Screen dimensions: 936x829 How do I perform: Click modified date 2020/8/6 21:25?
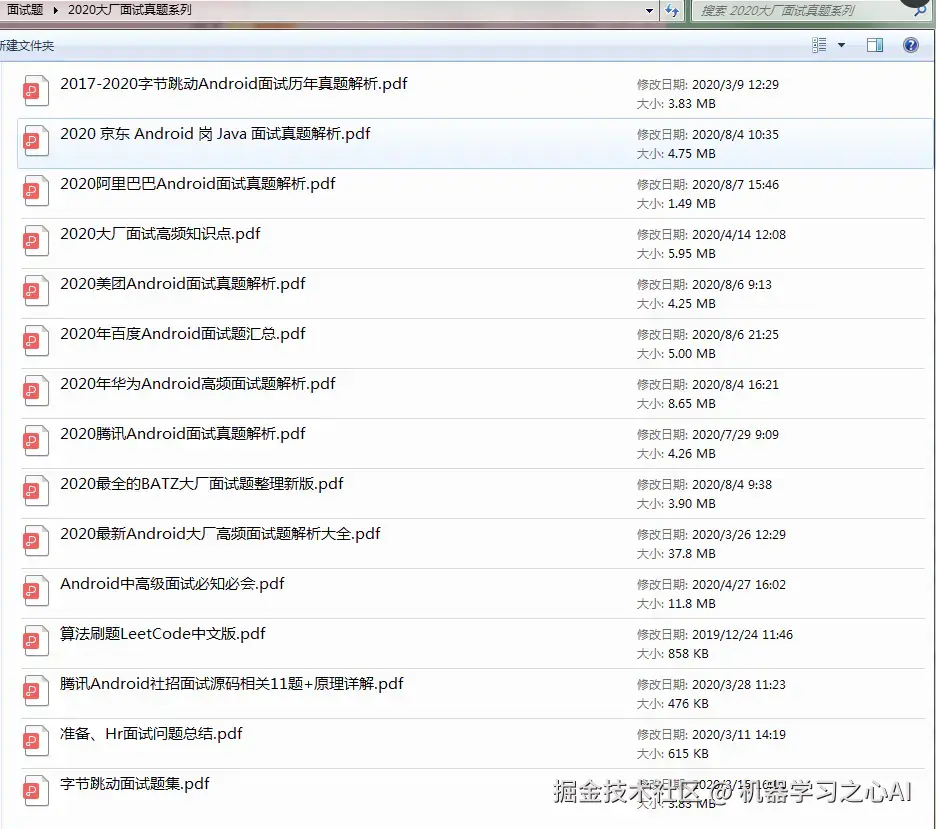[735, 335]
